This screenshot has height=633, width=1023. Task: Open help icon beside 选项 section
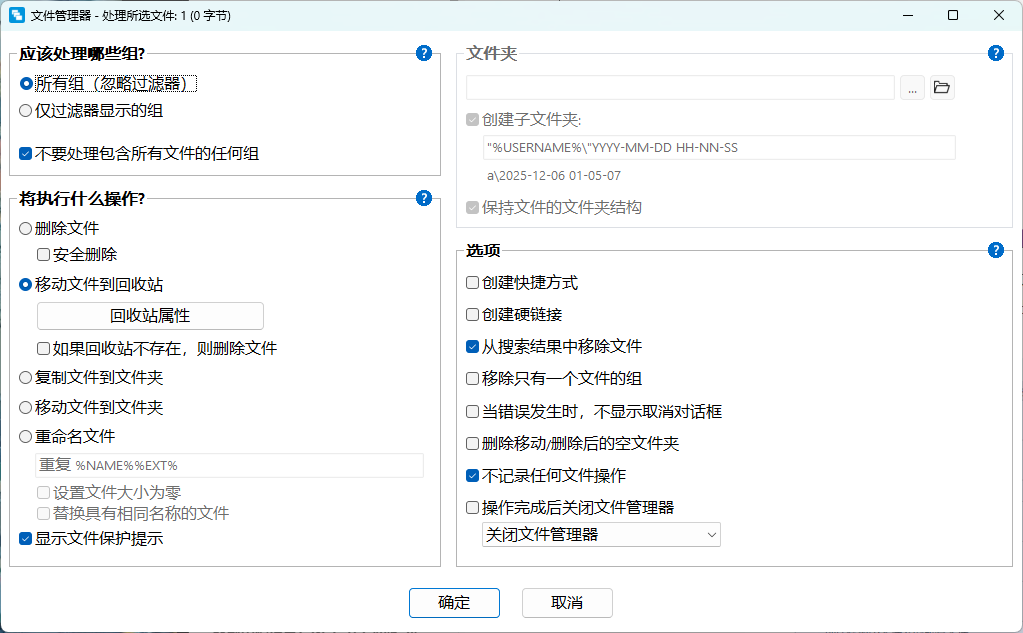point(995,250)
